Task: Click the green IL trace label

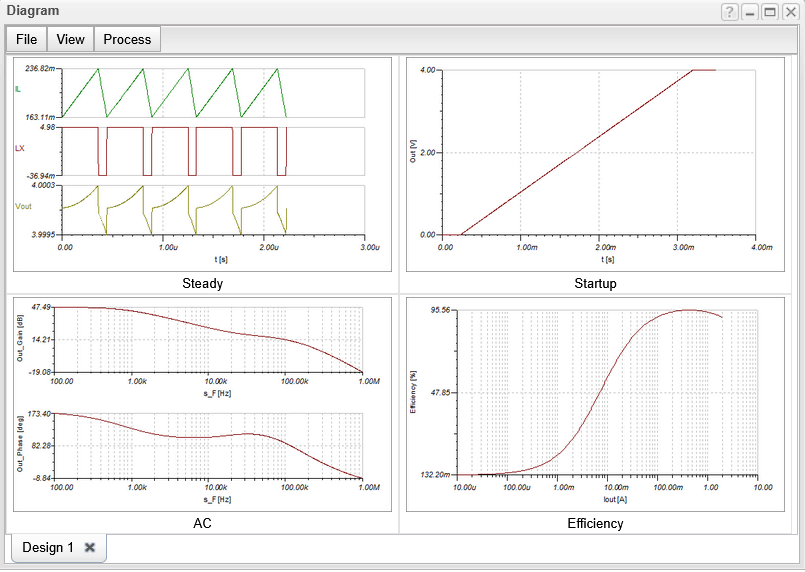Action: [18, 89]
